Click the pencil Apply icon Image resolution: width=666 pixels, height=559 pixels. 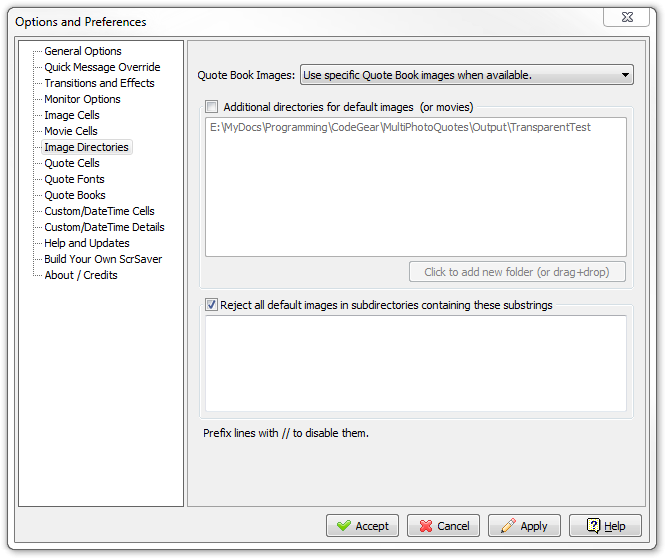[x=508, y=525]
